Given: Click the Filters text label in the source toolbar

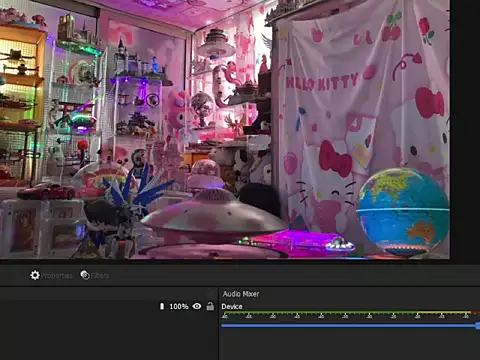Looking at the screenshot, I should (x=100, y=276).
